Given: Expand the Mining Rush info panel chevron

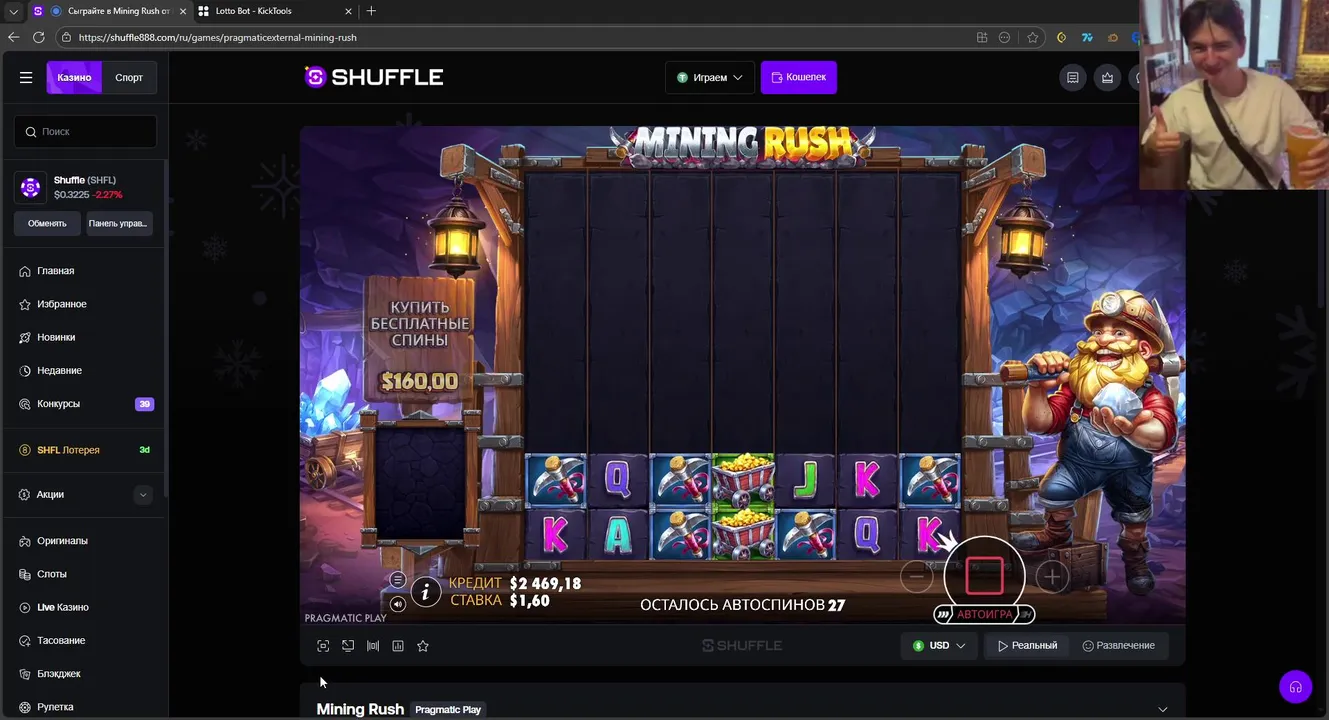Looking at the screenshot, I should [x=1162, y=709].
